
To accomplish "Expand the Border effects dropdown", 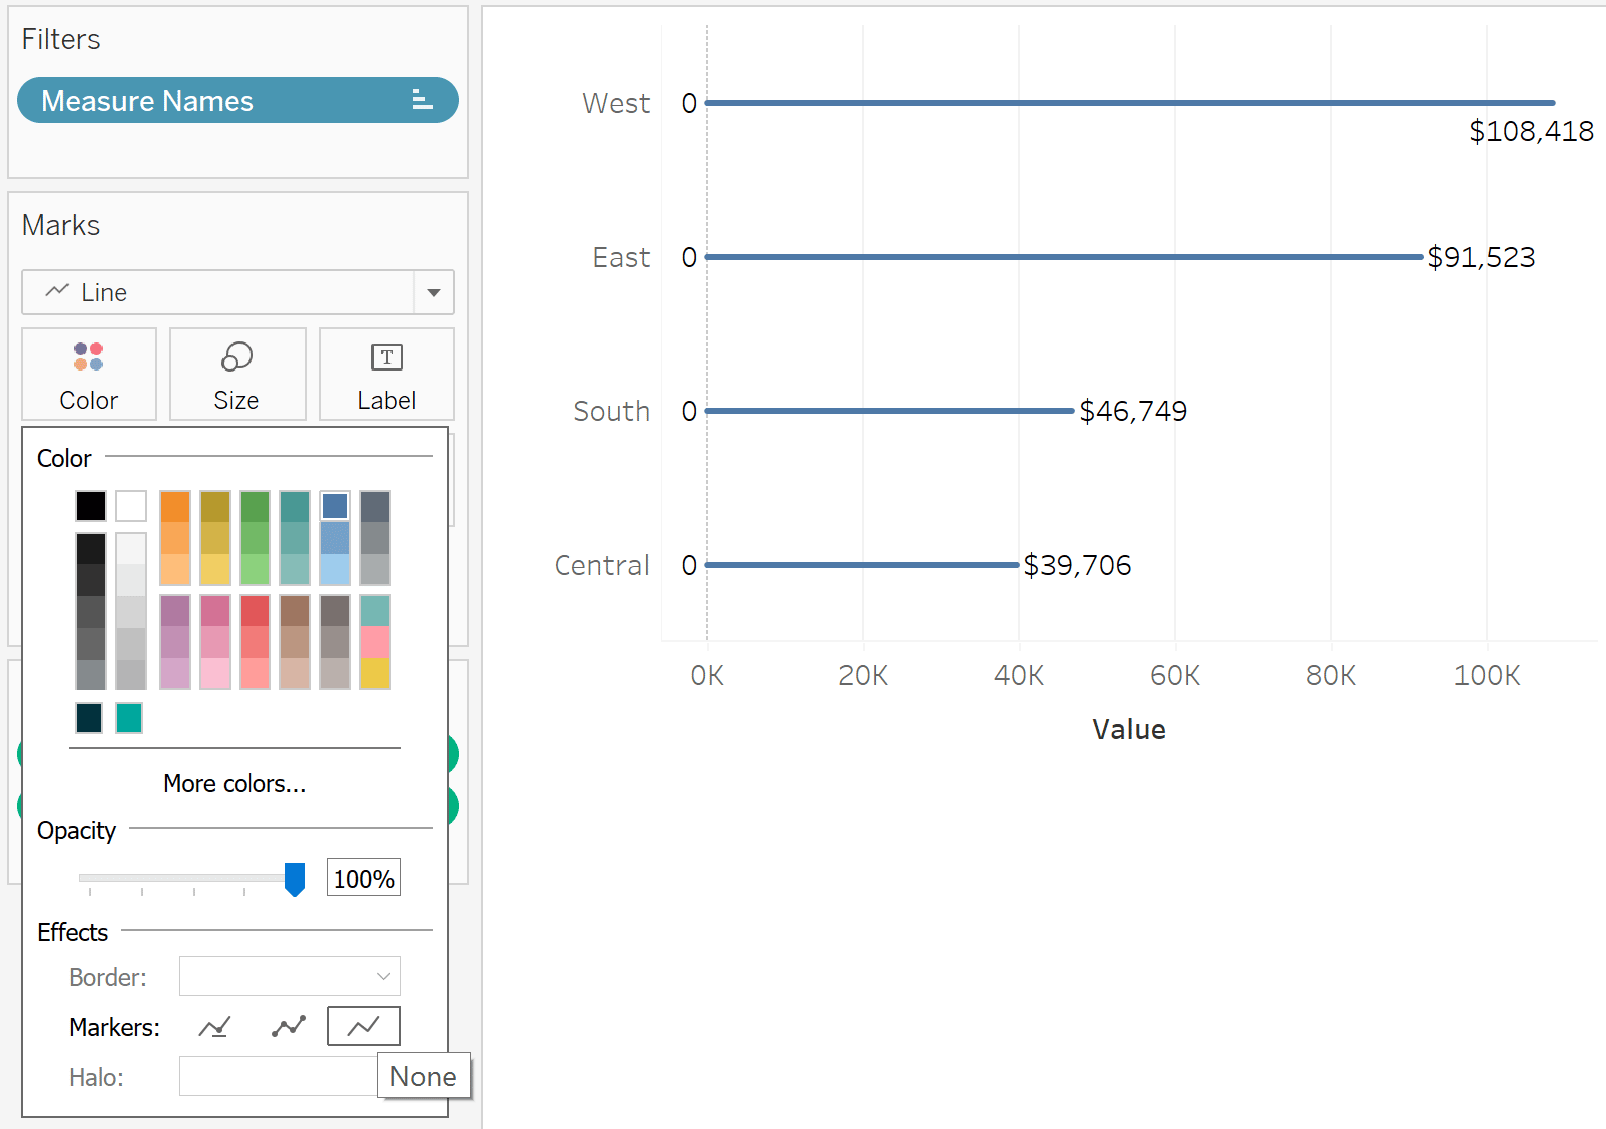I will [290, 976].
